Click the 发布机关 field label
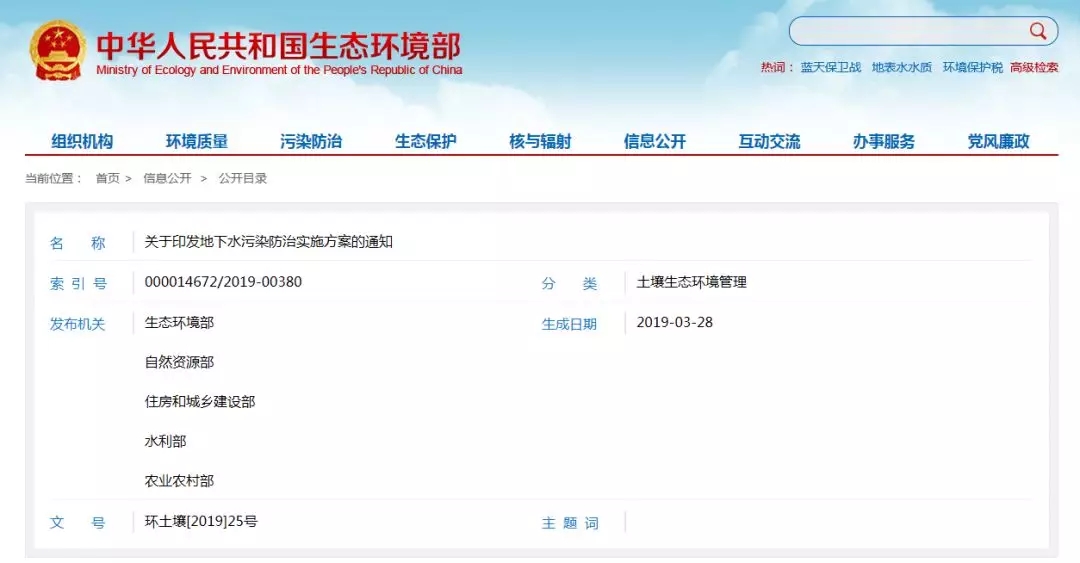This screenshot has width=1080, height=563. click(77, 325)
